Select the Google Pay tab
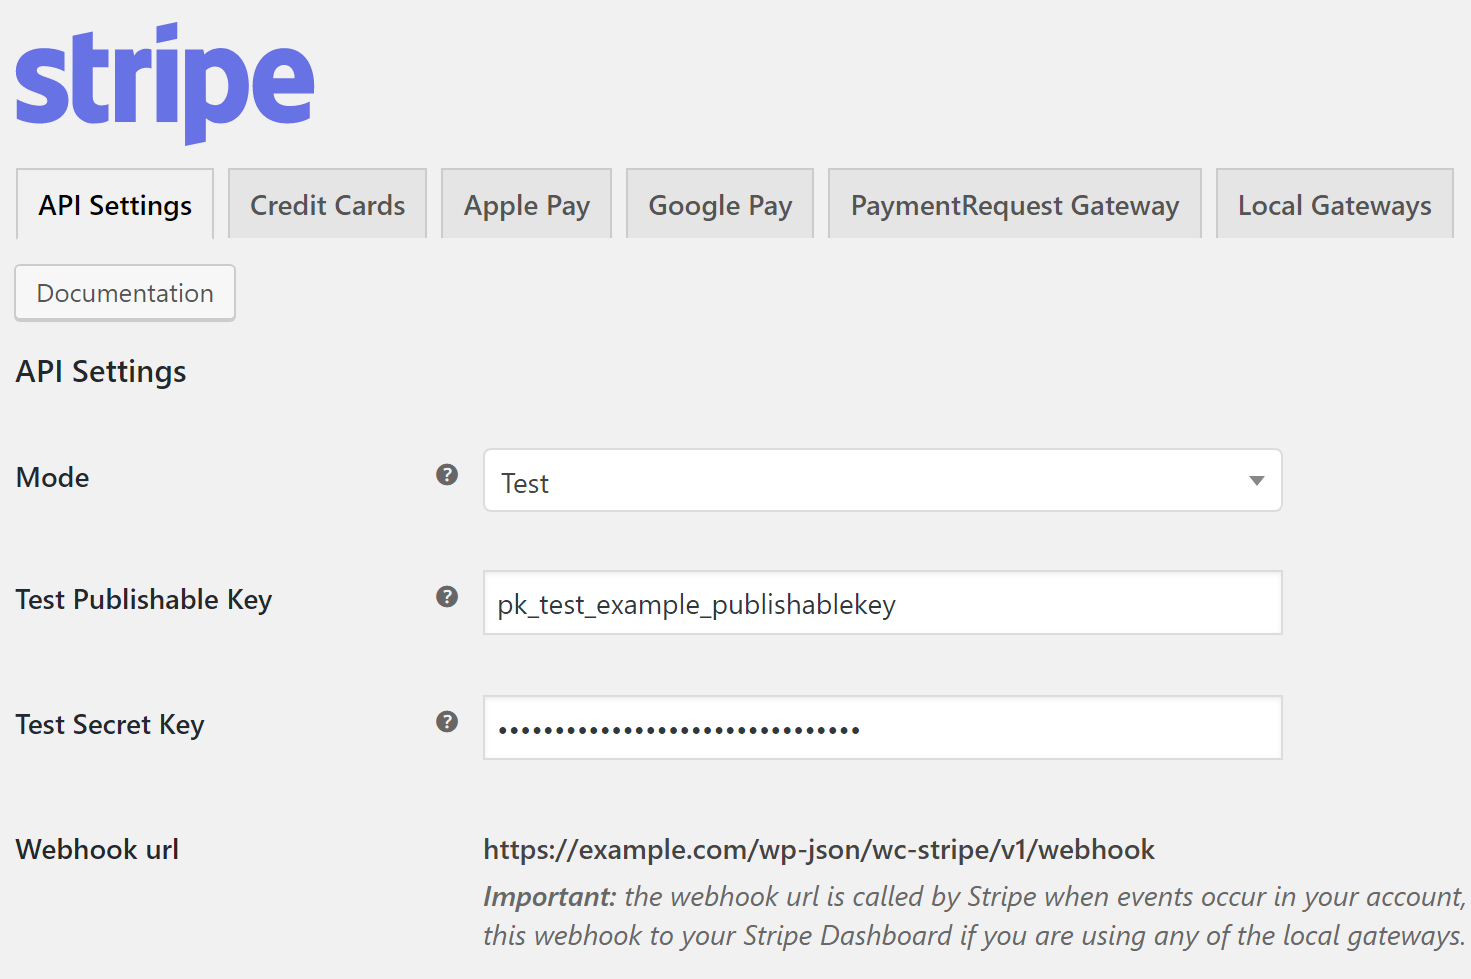 click(x=720, y=204)
